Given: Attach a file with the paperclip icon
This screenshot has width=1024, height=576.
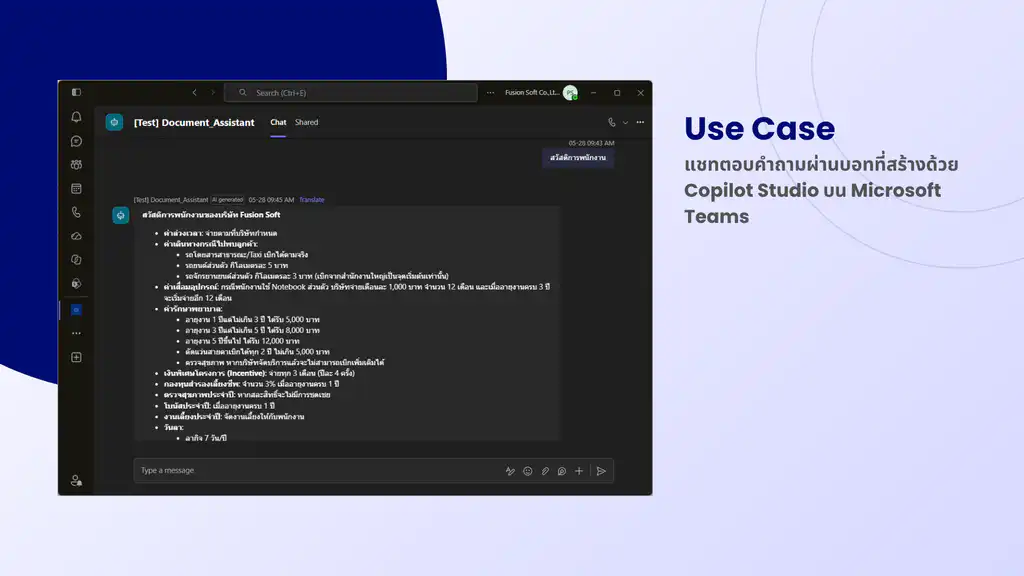Looking at the screenshot, I should (x=545, y=471).
